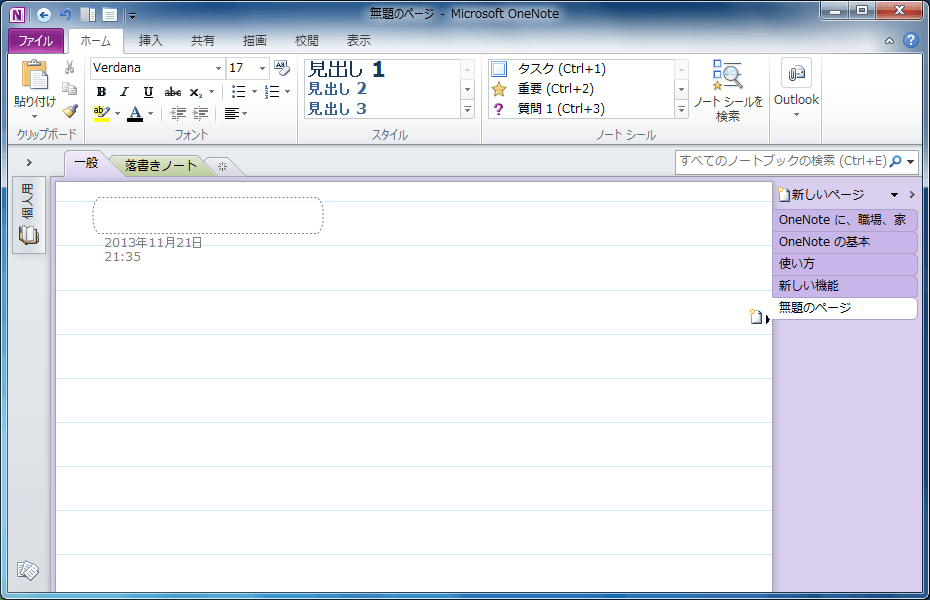Toggle italic formatting
The width and height of the screenshot is (930, 600).
[125, 92]
